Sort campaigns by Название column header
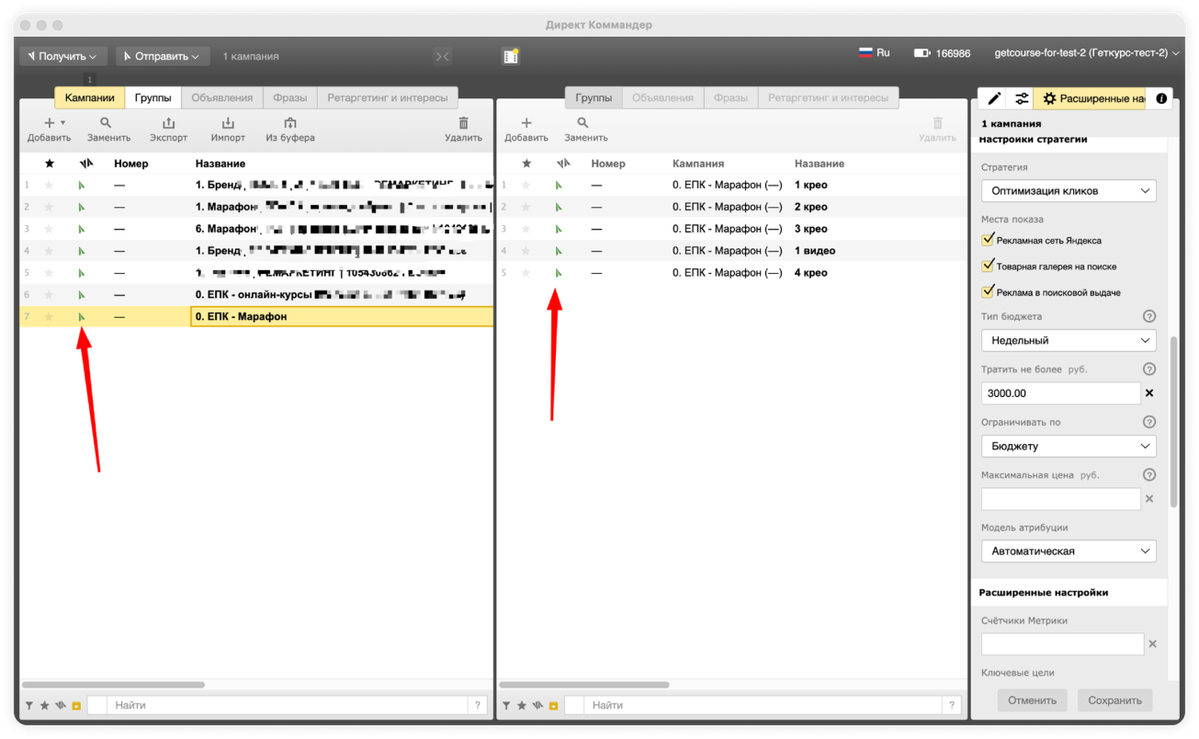Image resolution: width=1199 pixels, height=739 pixels. 220,164
